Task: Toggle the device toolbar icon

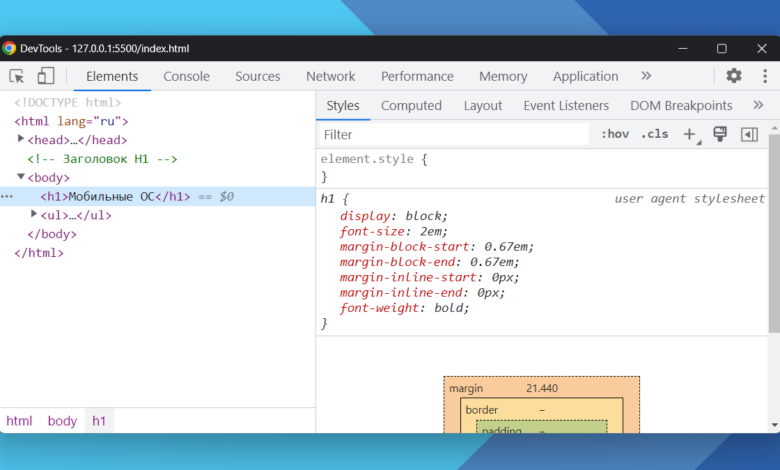Action: click(x=46, y=76)
